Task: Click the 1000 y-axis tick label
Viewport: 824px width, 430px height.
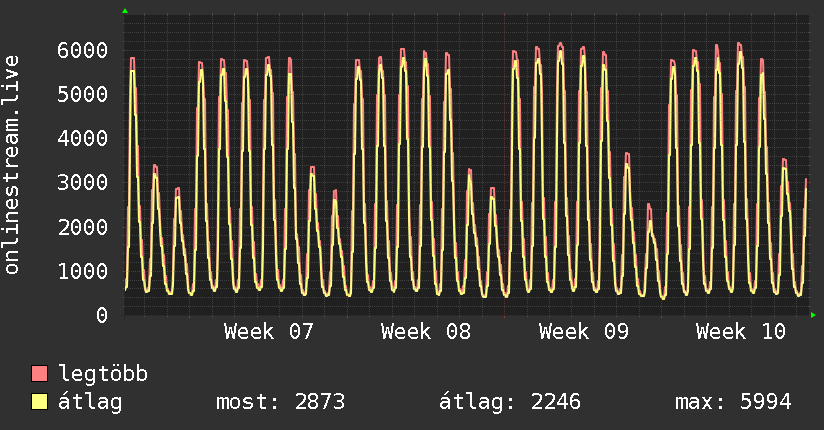Action: tap(82, 271)
